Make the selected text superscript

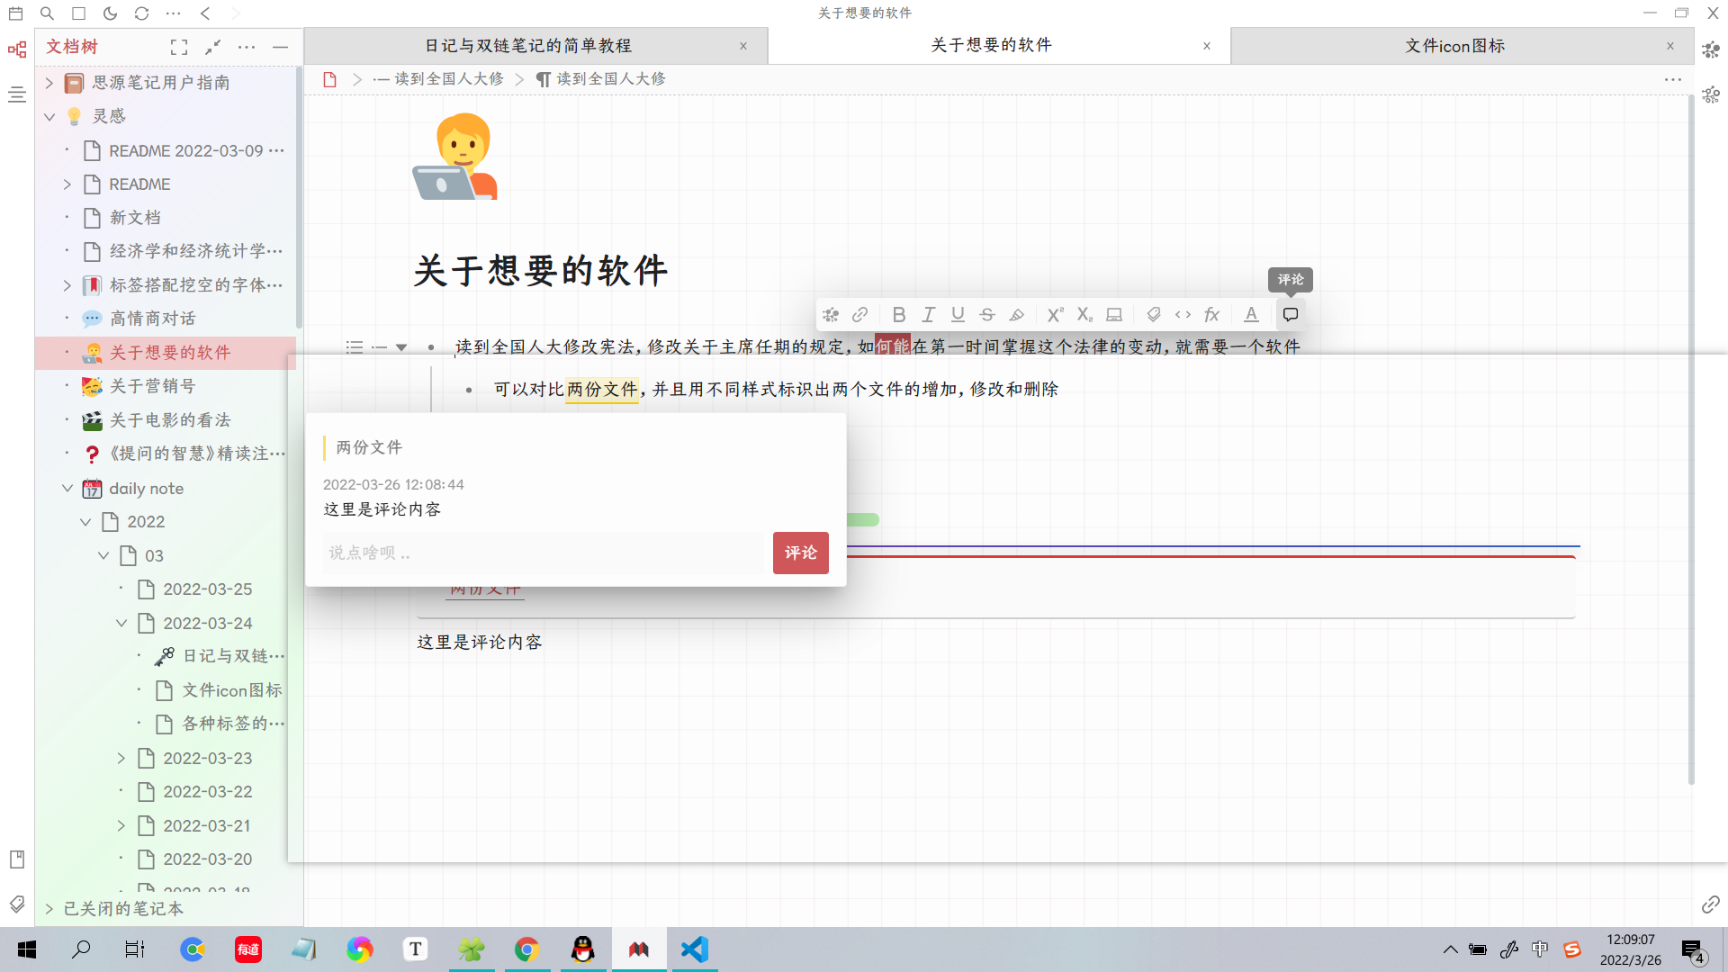pyautogui.click(x=1055, y=315)
